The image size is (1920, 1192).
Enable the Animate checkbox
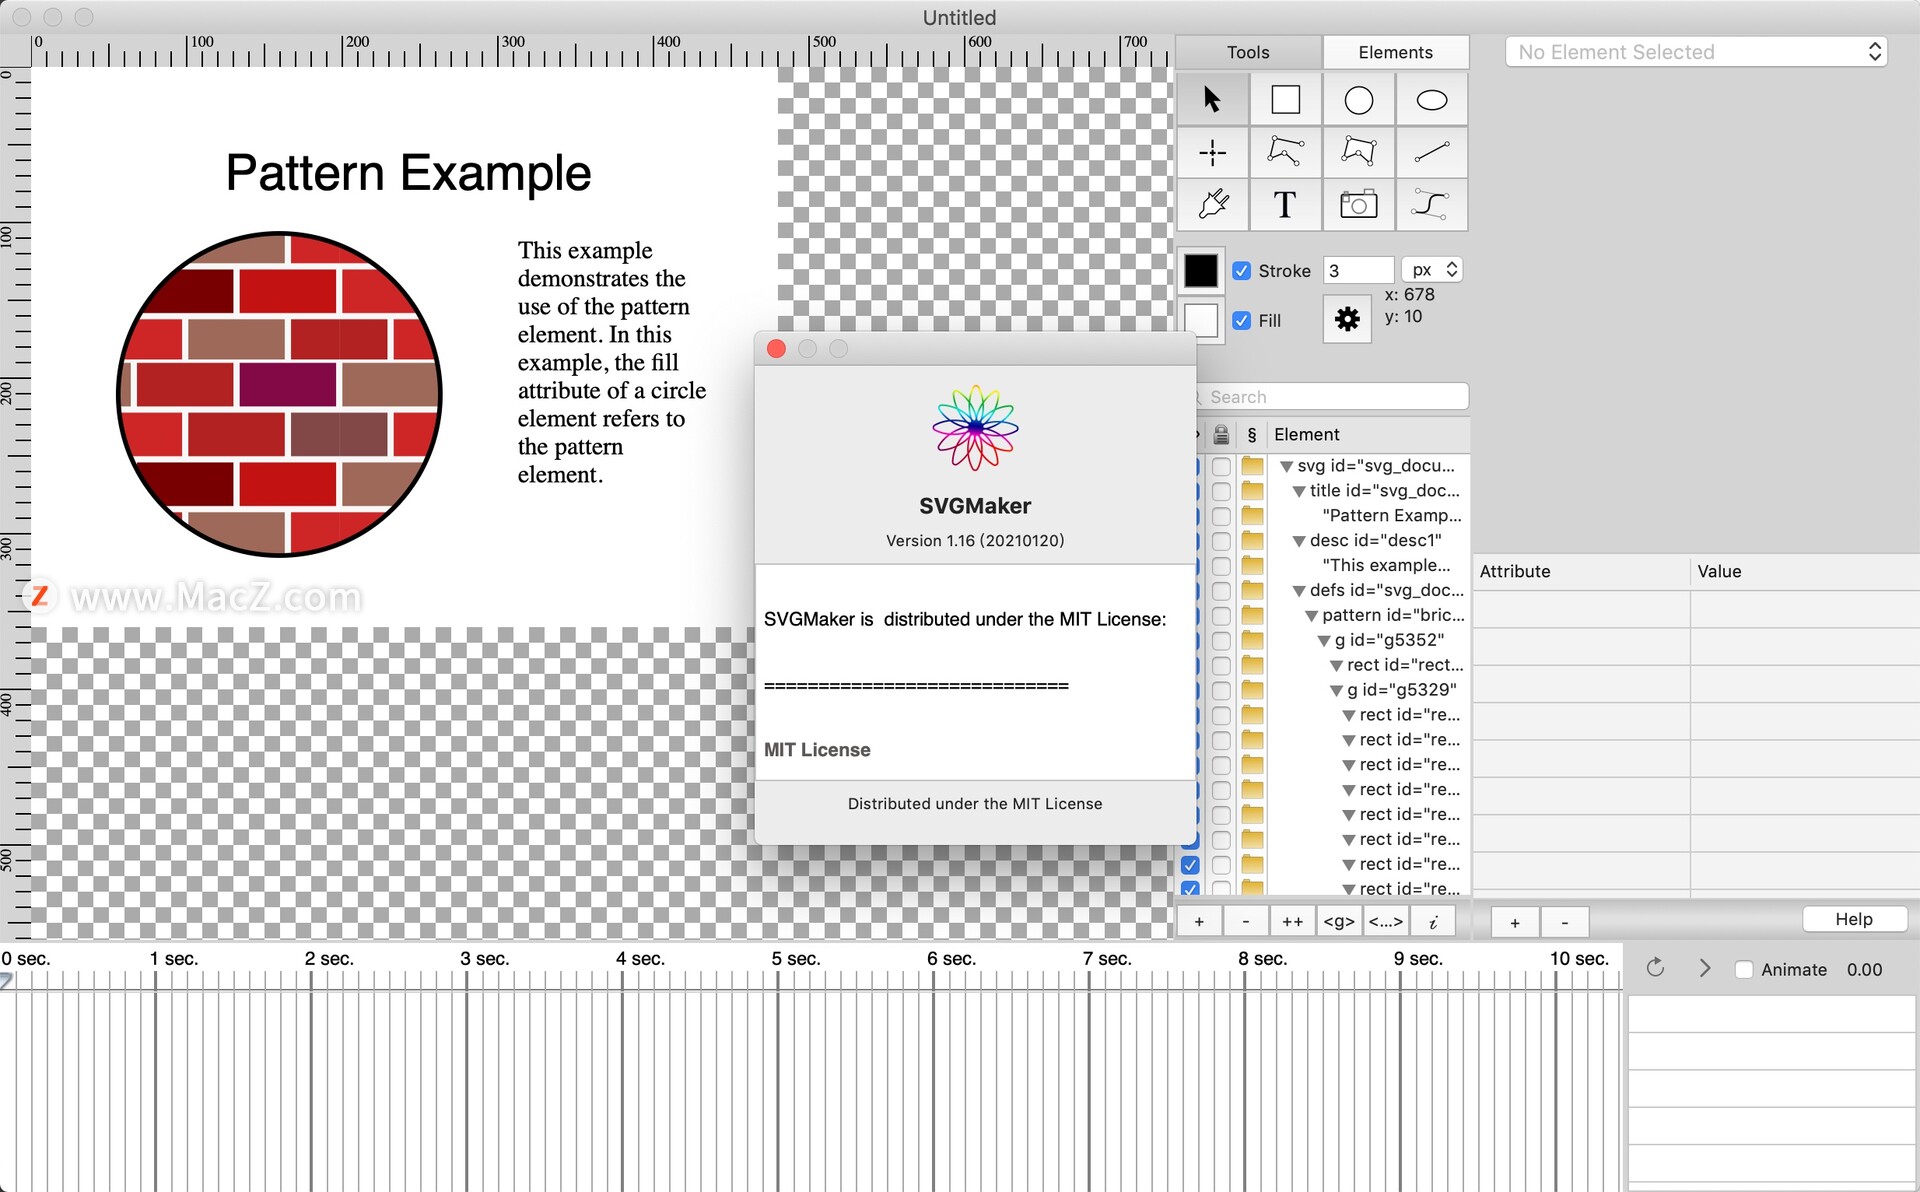[1744, 969]
